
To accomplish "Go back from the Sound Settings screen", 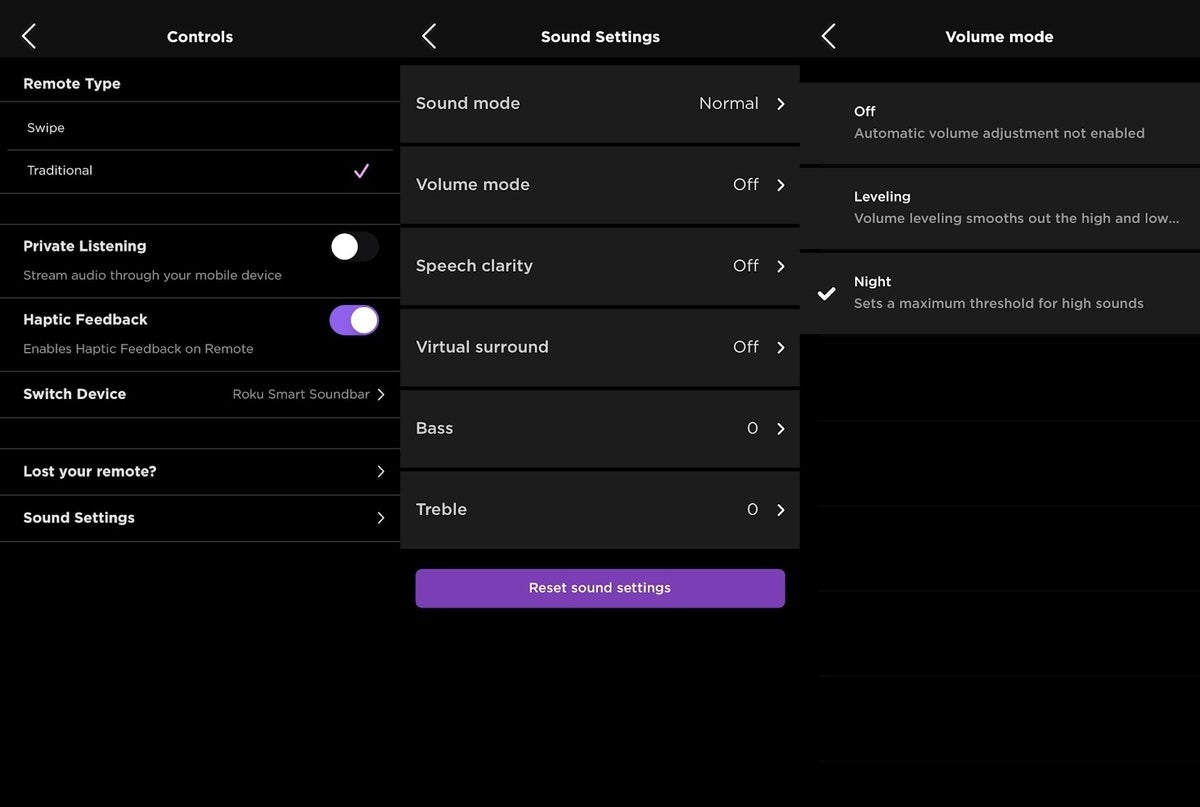I will (429, 37).
